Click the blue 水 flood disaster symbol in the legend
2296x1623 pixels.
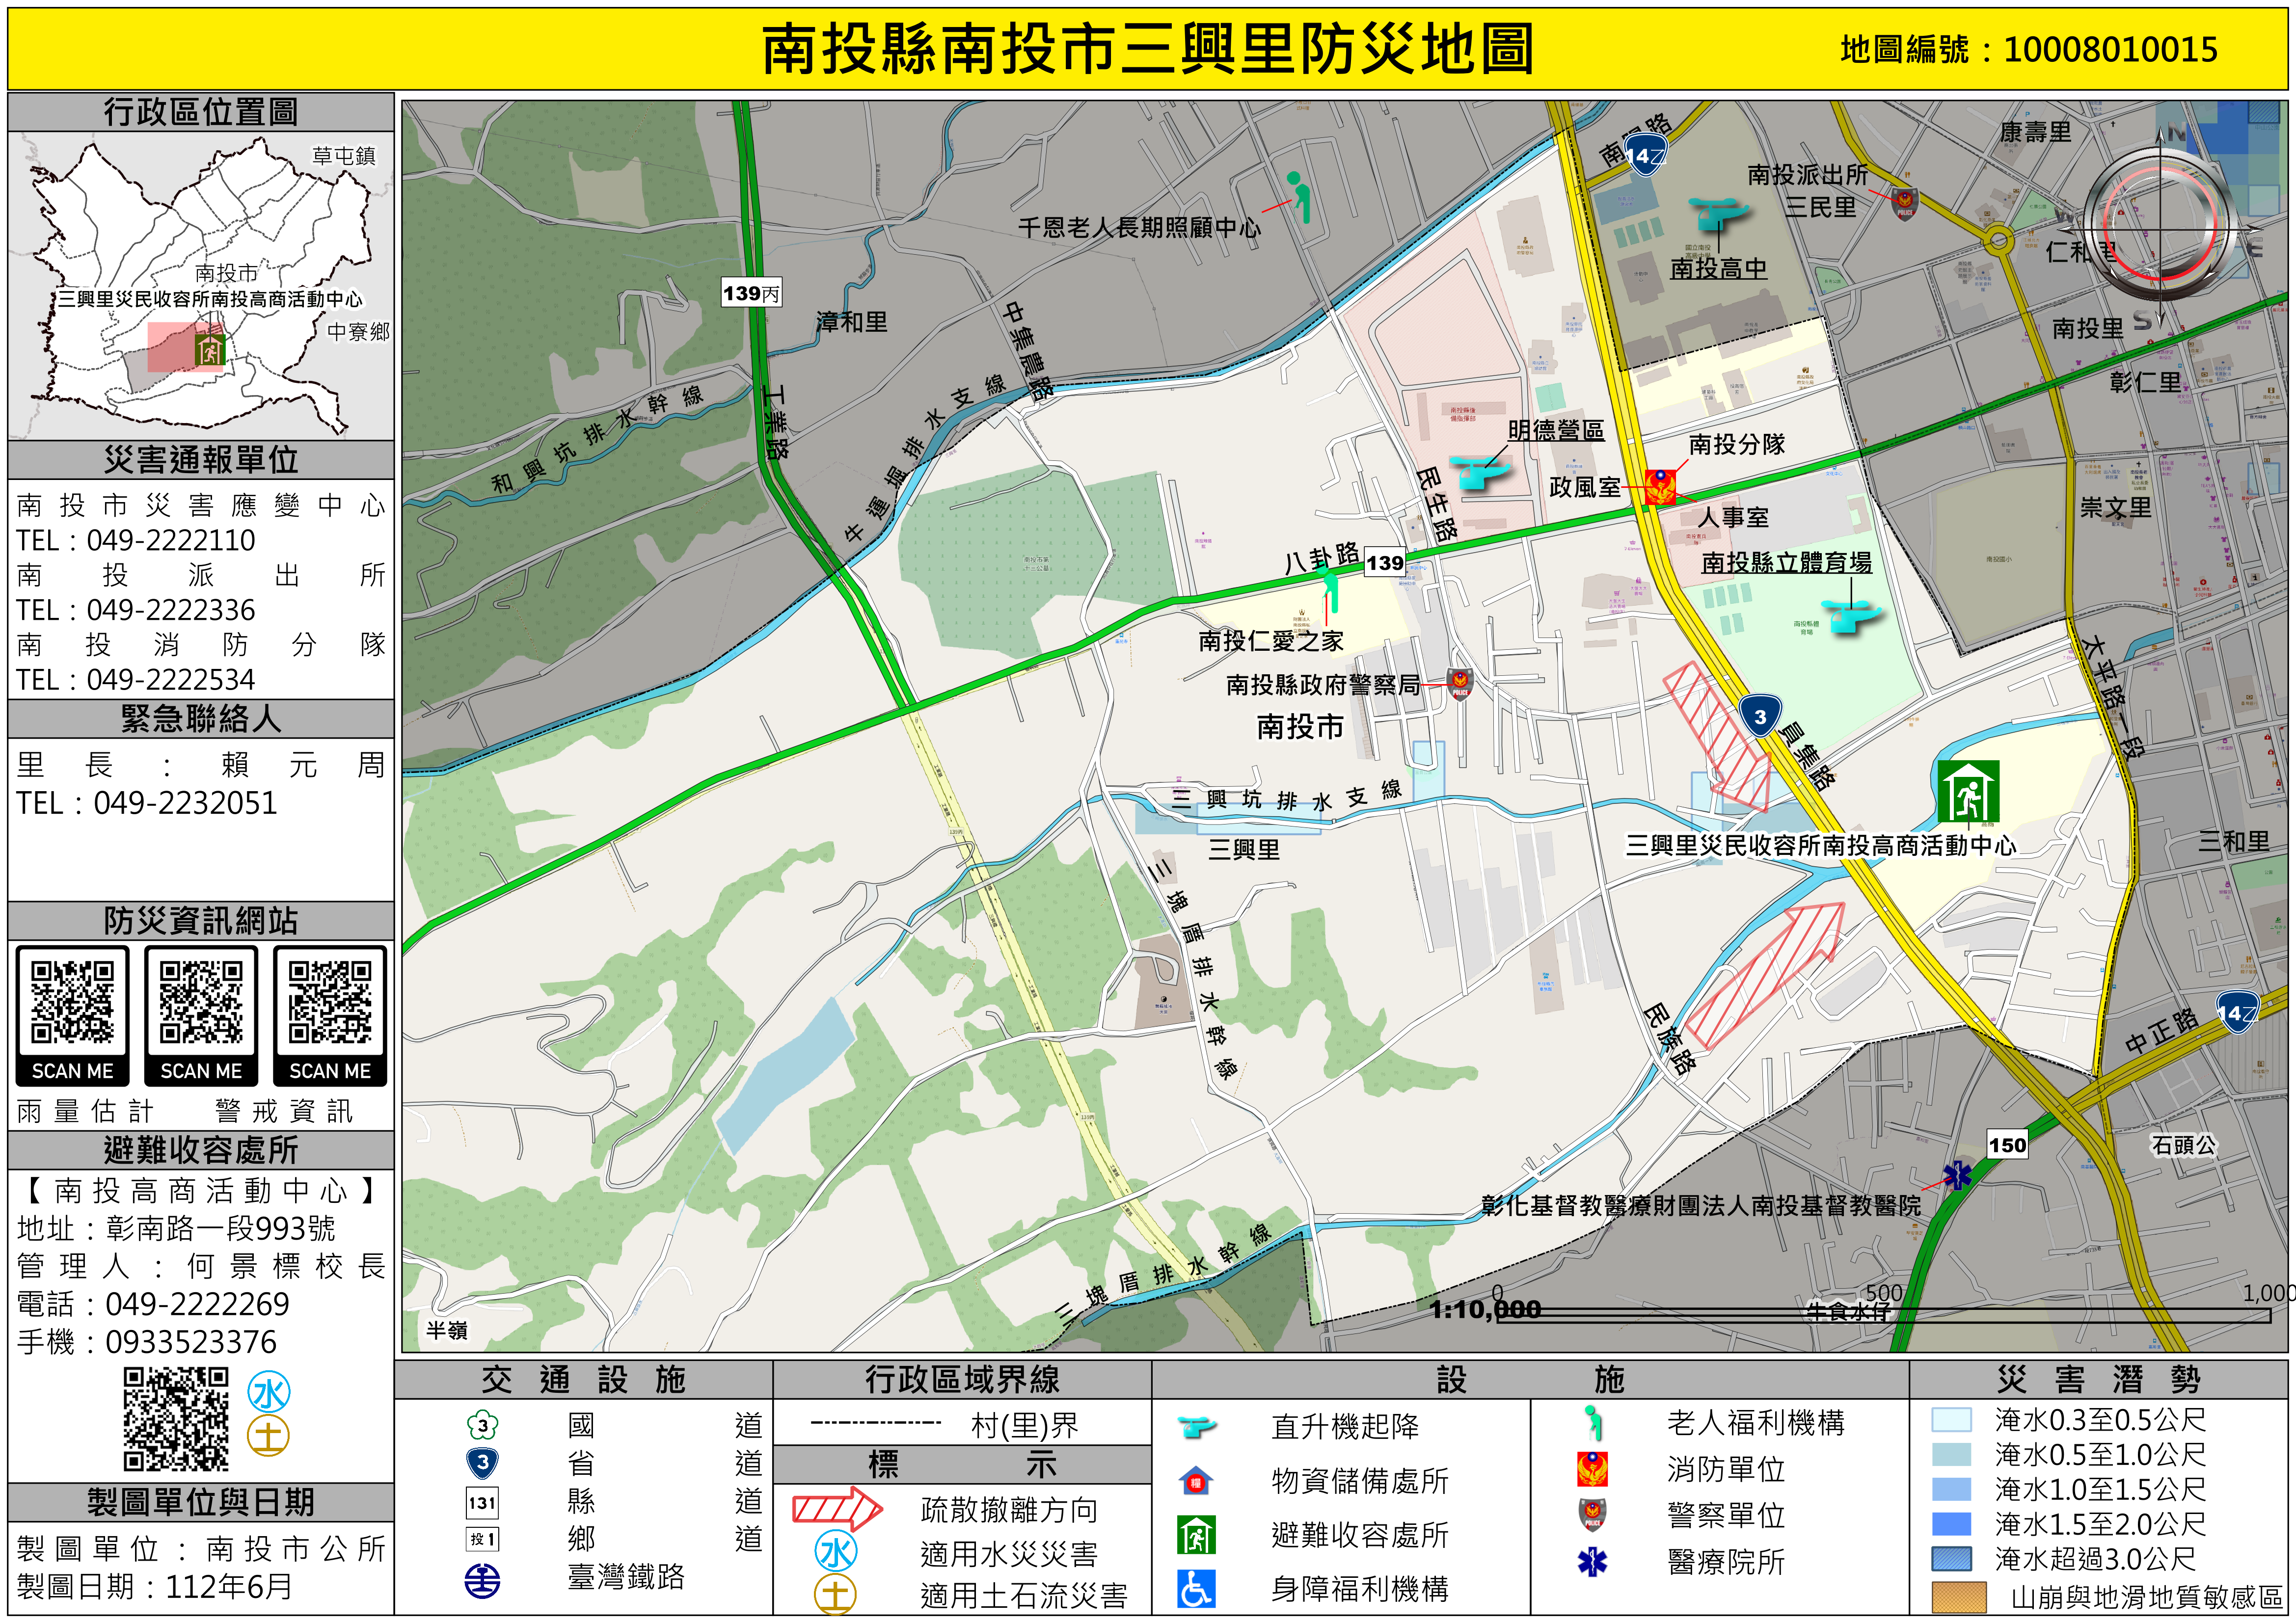coord(836,1552)
